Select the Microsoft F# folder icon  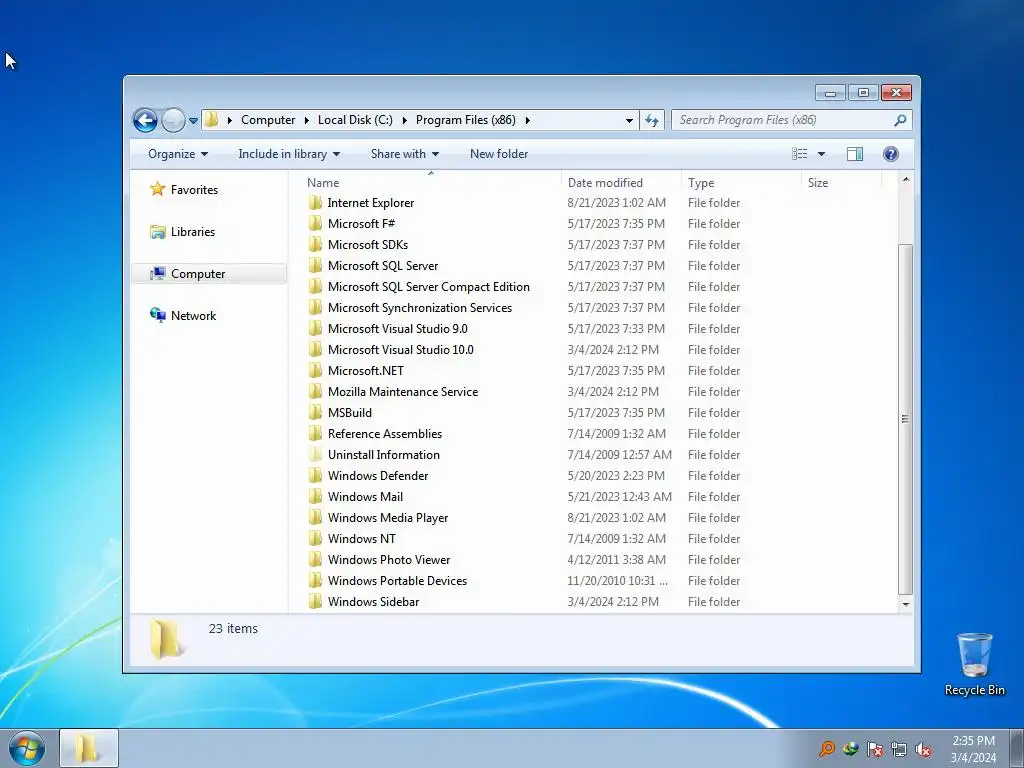(315, 224)
